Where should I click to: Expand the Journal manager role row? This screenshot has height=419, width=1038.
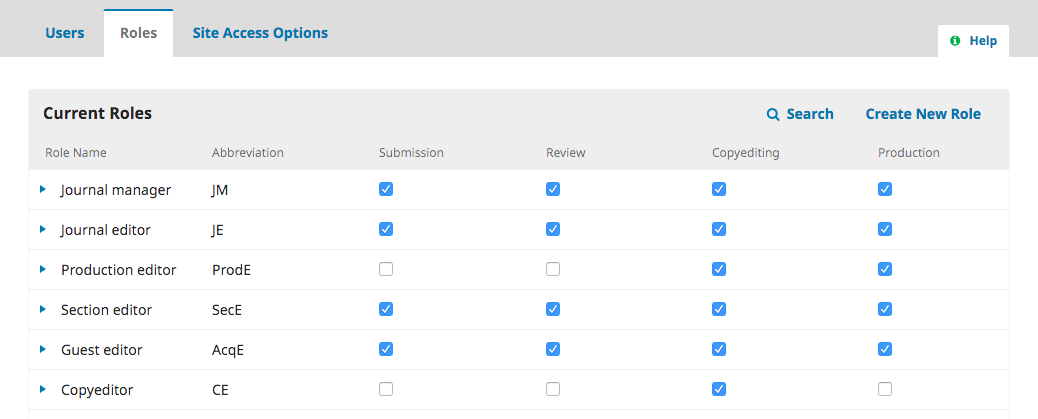click(x=43, y=189)
